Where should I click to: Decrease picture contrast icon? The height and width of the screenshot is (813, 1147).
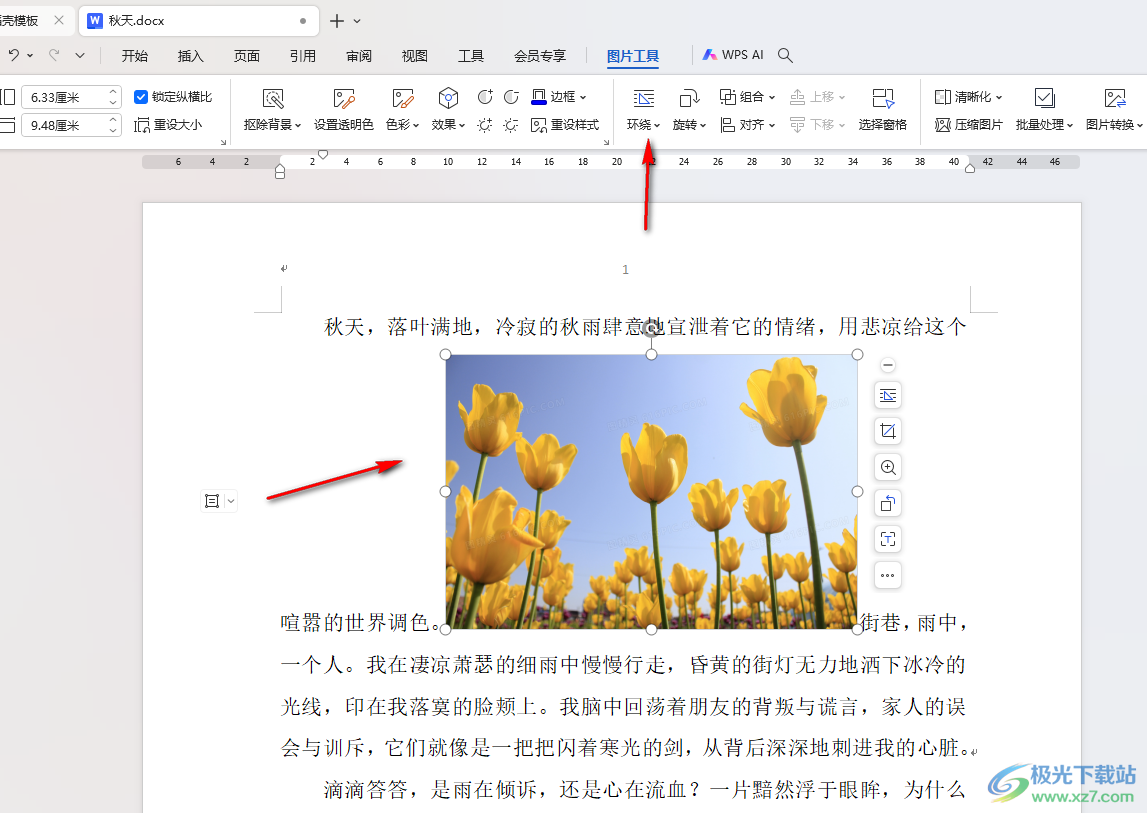point(511,97)
